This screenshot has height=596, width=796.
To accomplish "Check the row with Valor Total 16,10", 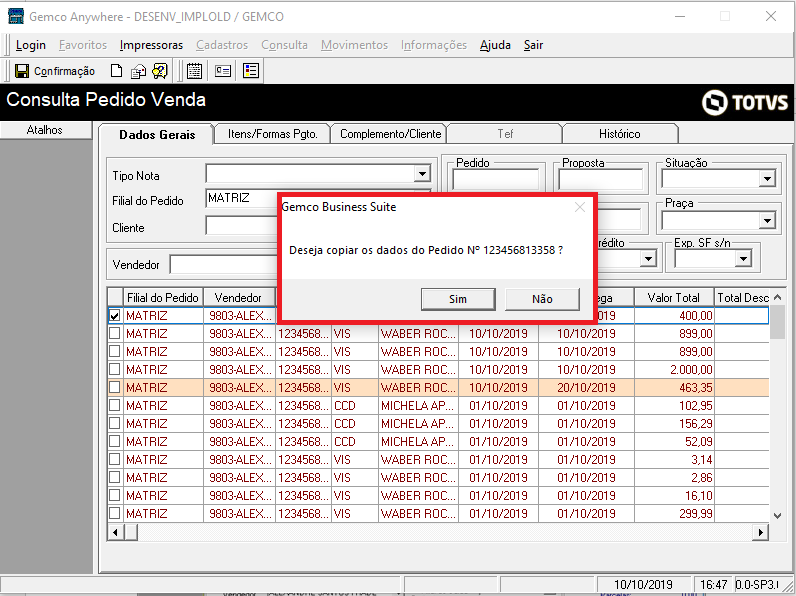I will tap(115, 495).
